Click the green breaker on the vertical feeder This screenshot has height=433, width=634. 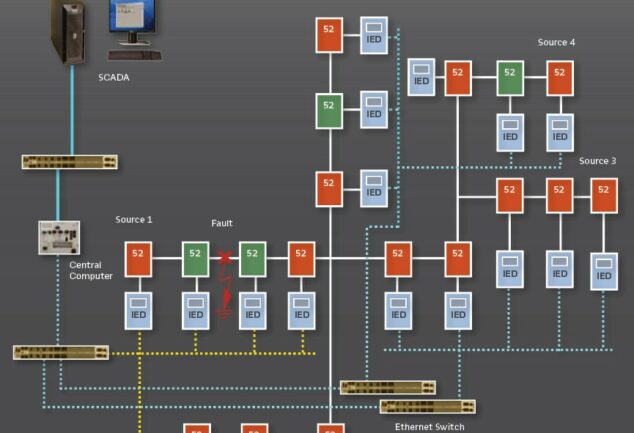coord(330,108)
